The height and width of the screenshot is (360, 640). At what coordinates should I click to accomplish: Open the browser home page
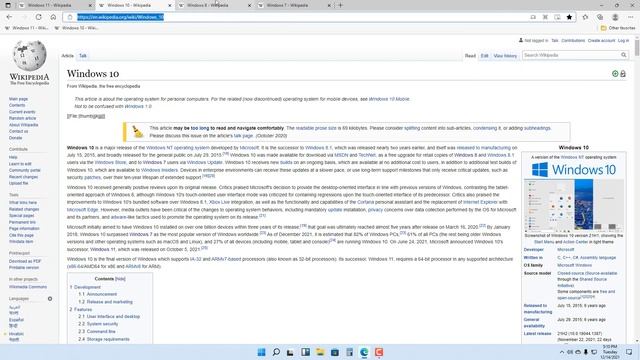coord(53,17)
